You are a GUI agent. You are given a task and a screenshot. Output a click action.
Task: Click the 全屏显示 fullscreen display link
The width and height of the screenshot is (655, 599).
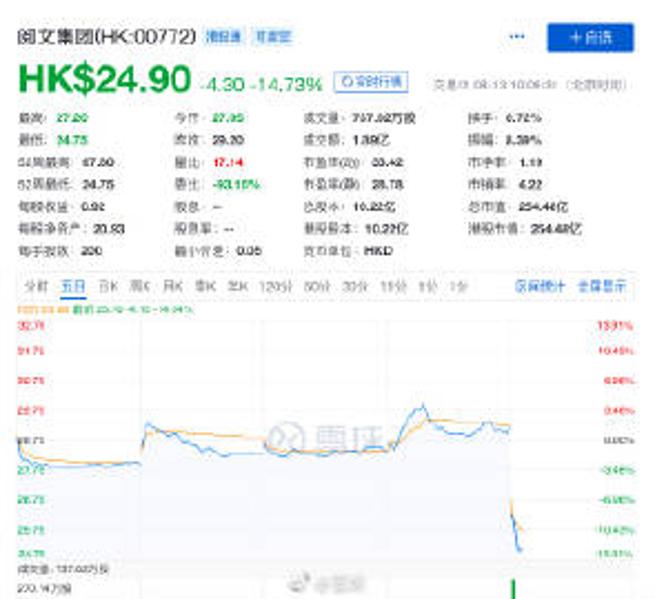[x=600, y=286]
